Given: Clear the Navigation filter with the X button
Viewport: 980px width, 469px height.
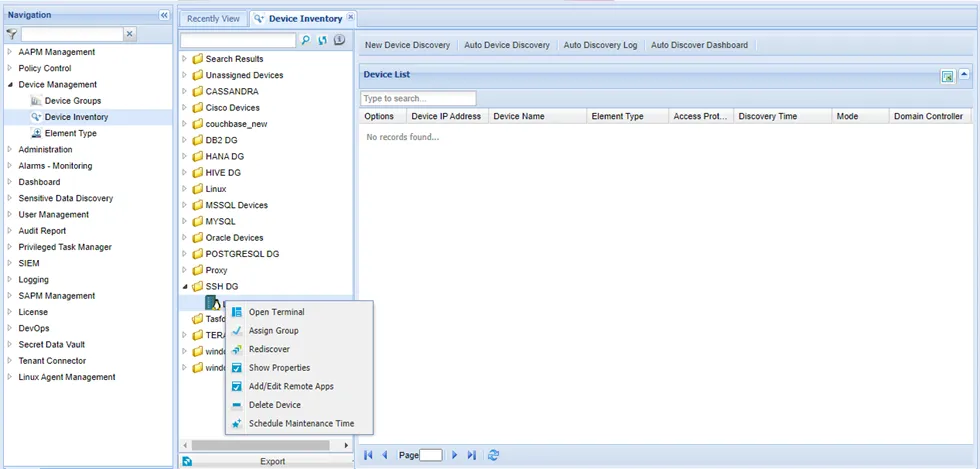Looking at the screenshot, I should pos(130,34).
